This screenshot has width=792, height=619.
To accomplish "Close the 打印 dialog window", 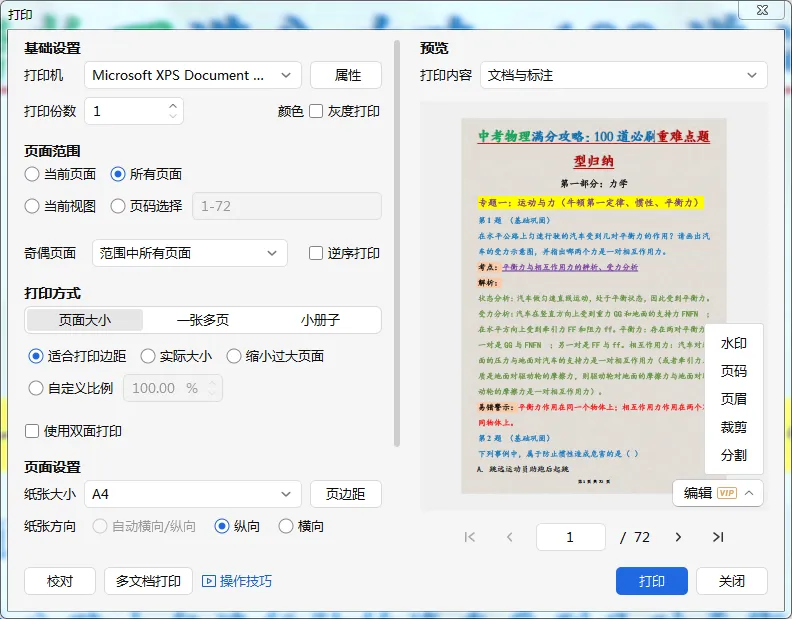I will pos(762,10).
